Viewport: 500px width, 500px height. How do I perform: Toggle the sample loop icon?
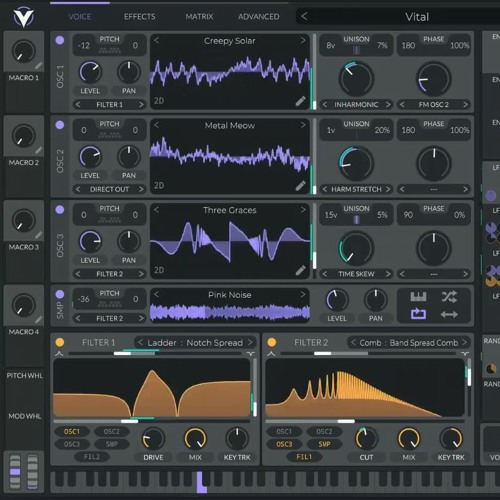point(418,314)
